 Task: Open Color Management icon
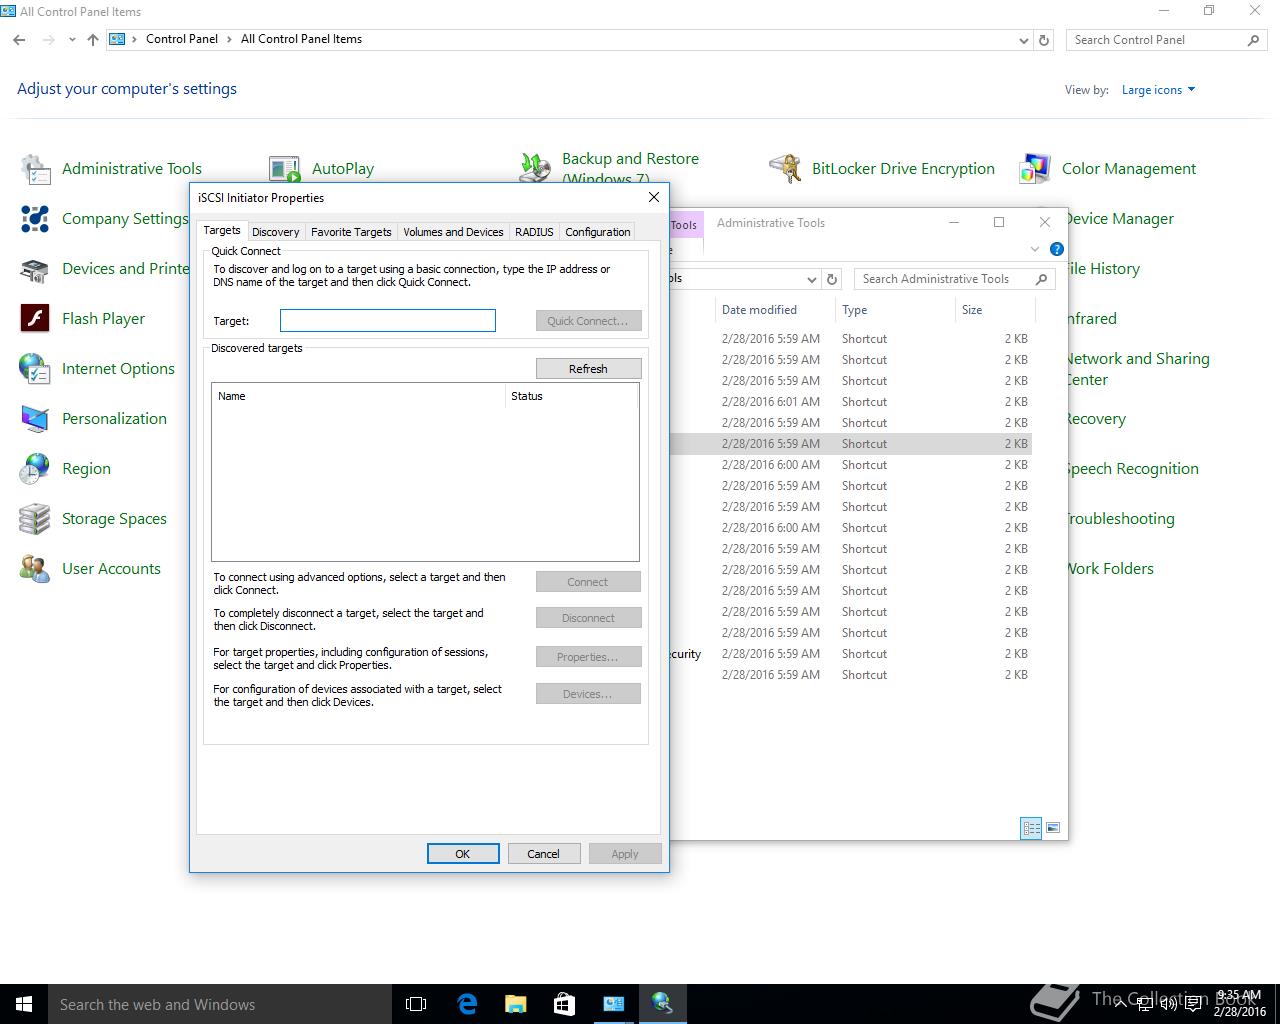[x=1035, y=169]
